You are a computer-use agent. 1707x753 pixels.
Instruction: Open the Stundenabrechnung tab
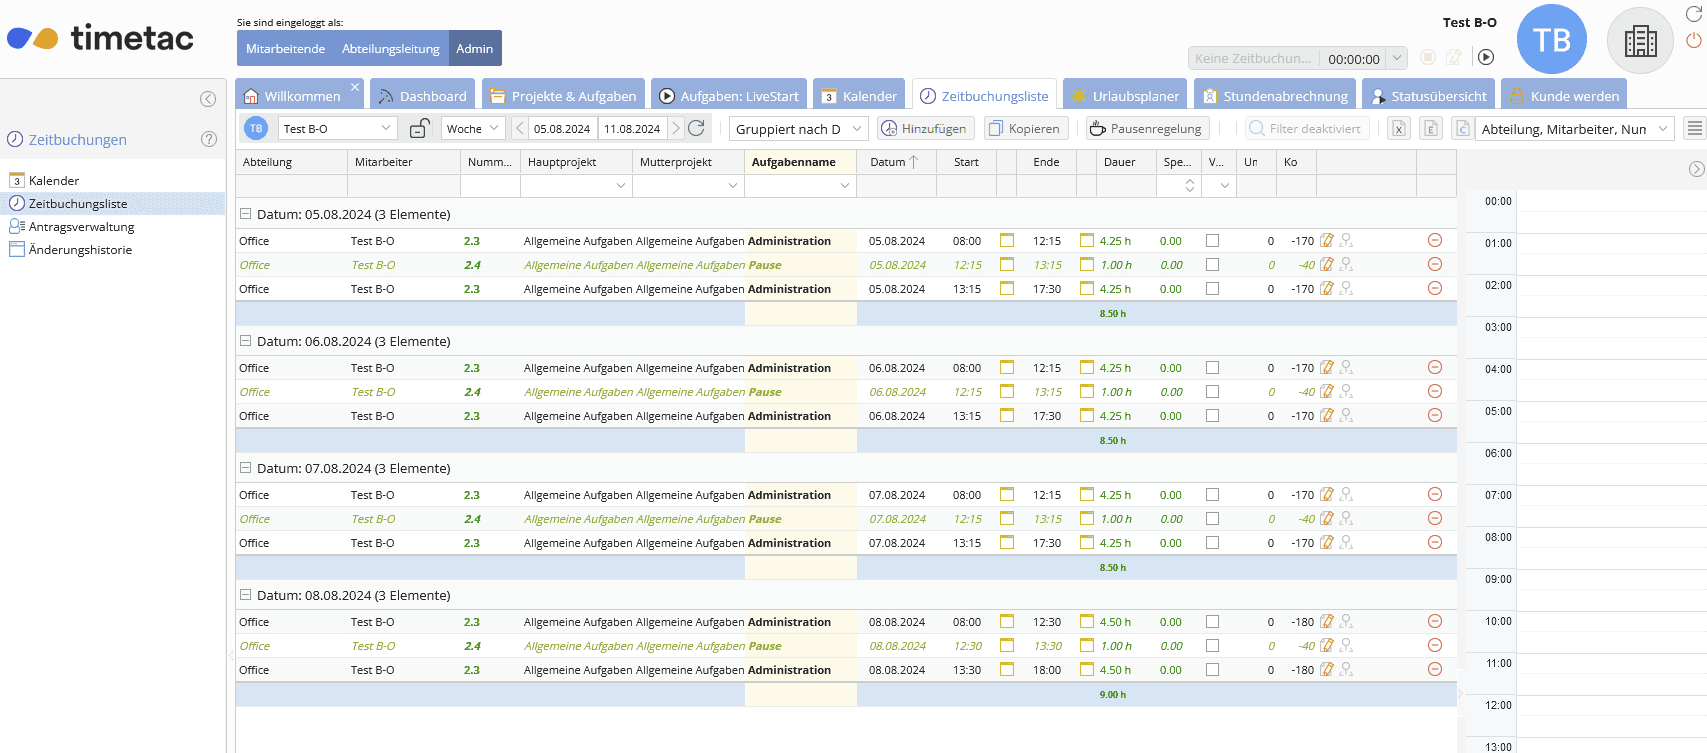click(1276, 96)
